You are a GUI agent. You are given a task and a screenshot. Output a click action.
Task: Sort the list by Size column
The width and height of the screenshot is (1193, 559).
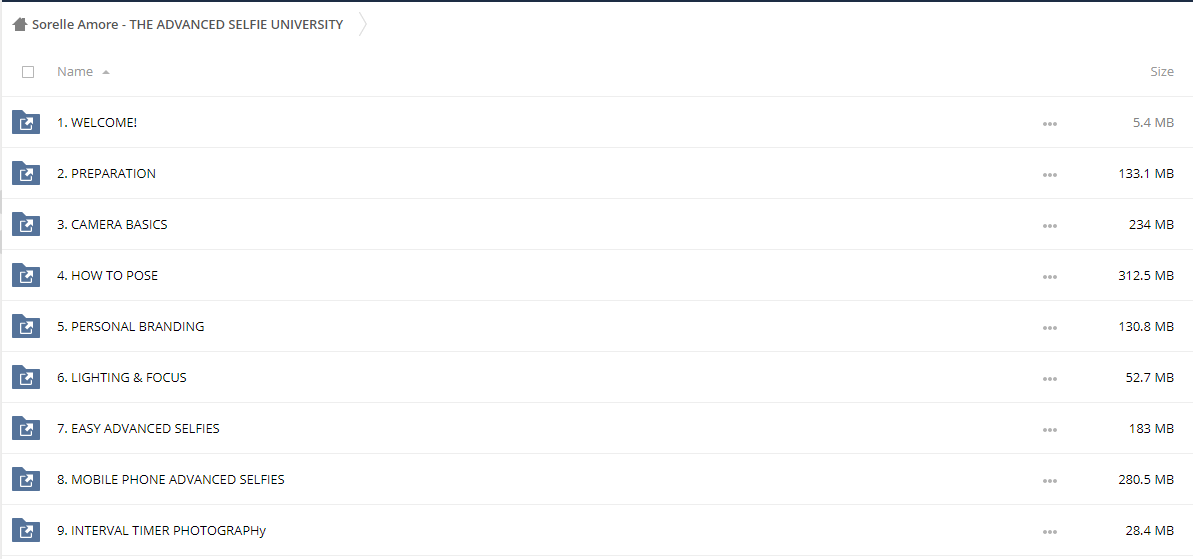click(x=1162, y=71)
